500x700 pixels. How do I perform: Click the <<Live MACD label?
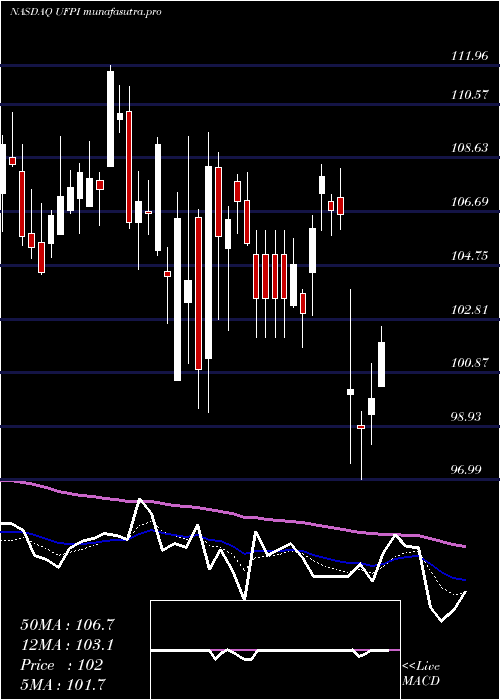click(x=421, y=674)
